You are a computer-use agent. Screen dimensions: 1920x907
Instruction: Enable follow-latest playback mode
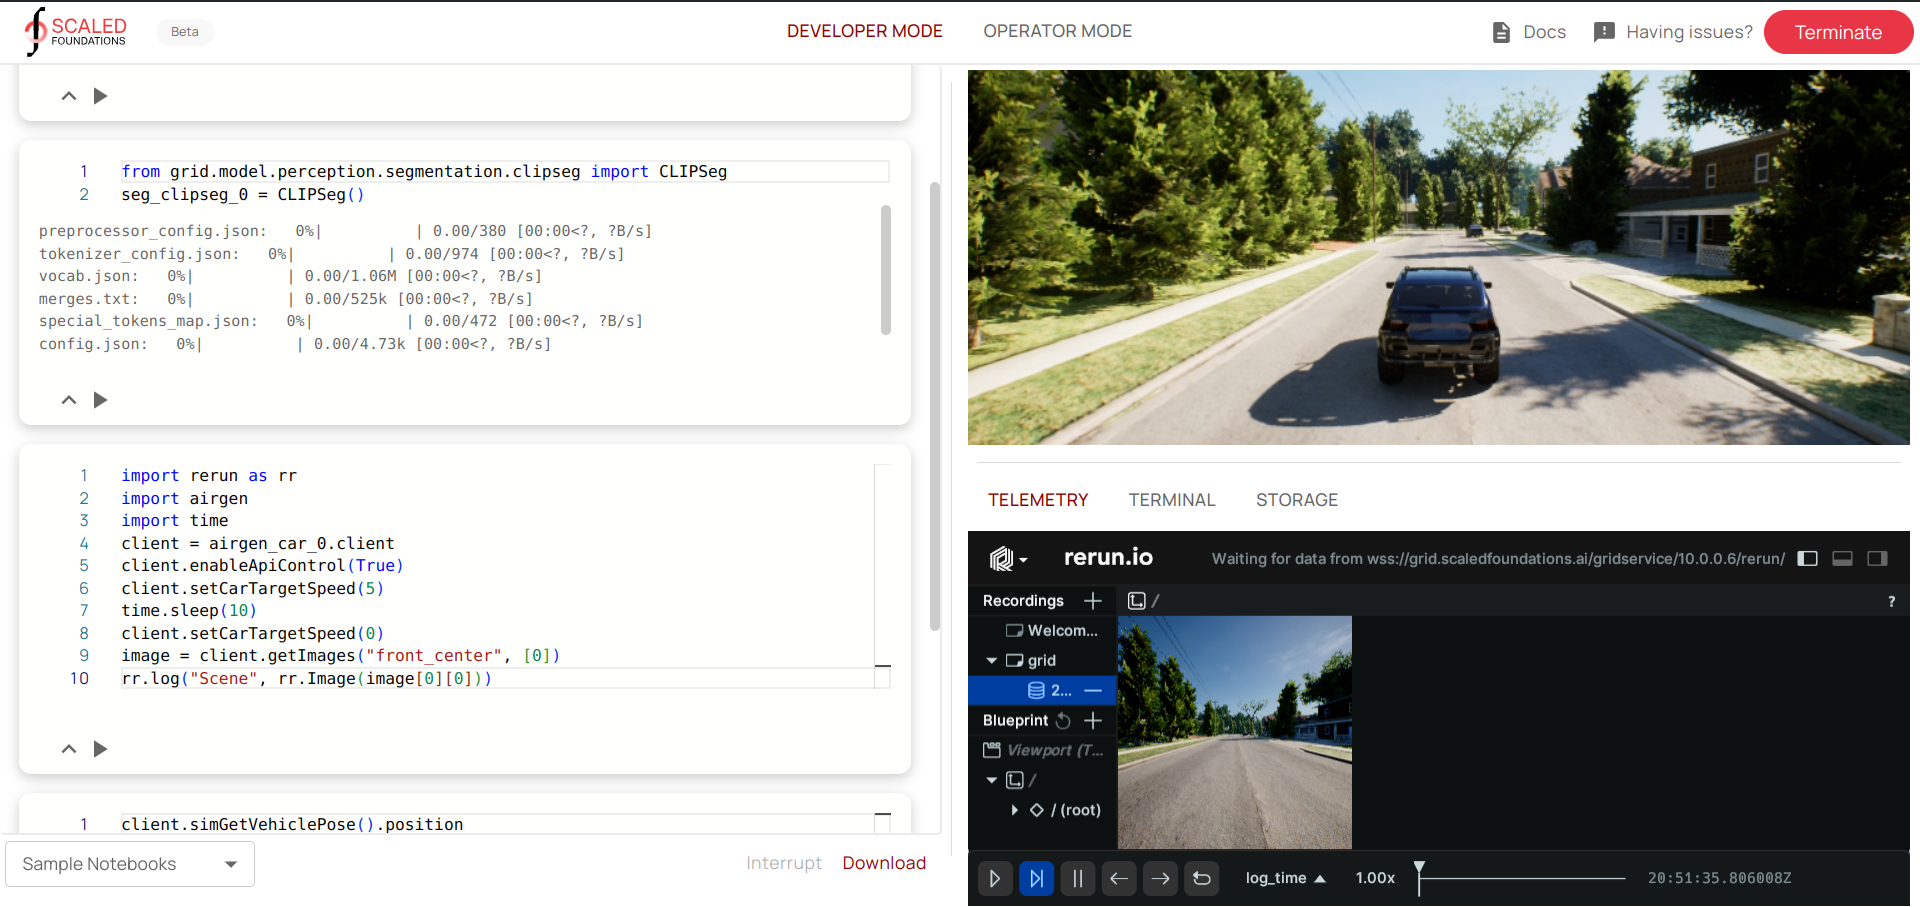(1036, 878)
